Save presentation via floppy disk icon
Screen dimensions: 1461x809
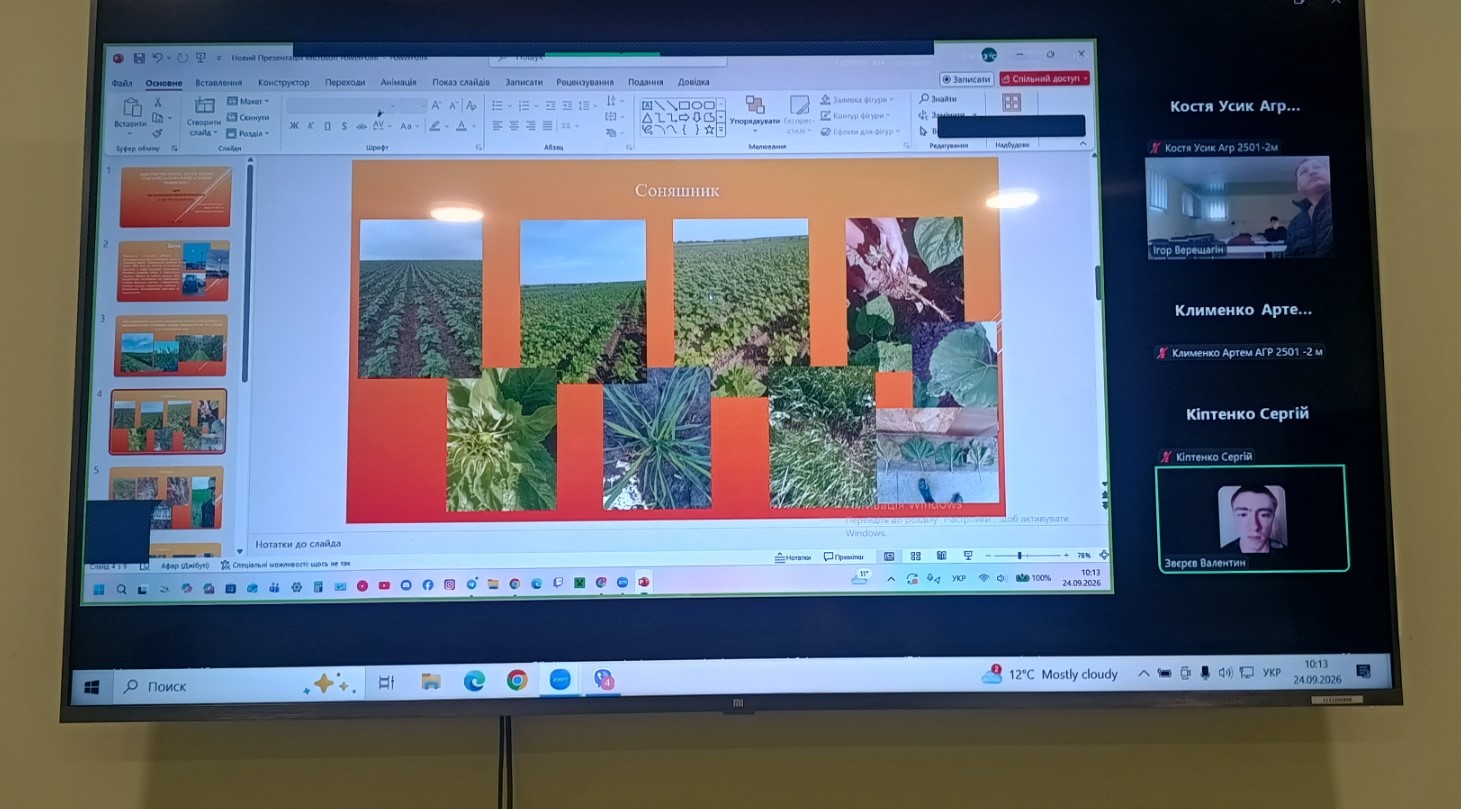[x=139, y=58]
